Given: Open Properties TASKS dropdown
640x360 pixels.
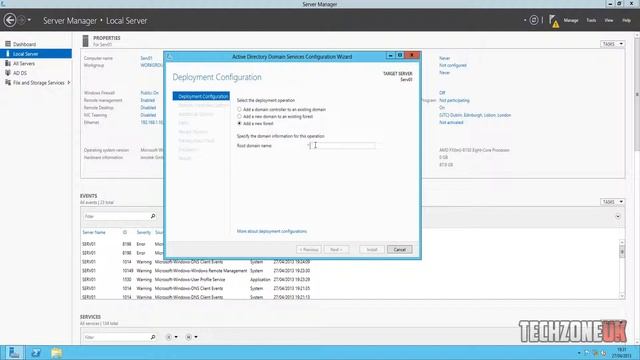Looking at the screenshot, I should [612, 44].
